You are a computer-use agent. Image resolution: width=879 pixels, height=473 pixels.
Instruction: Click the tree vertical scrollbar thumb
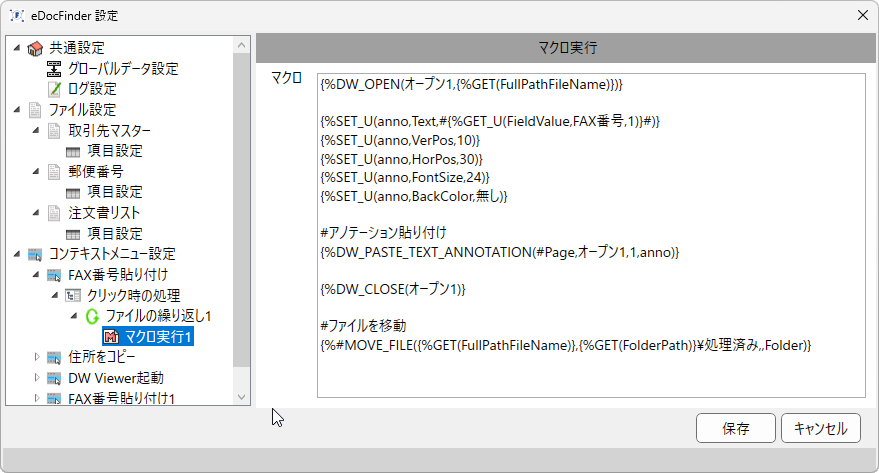click(x=242, y=210)
